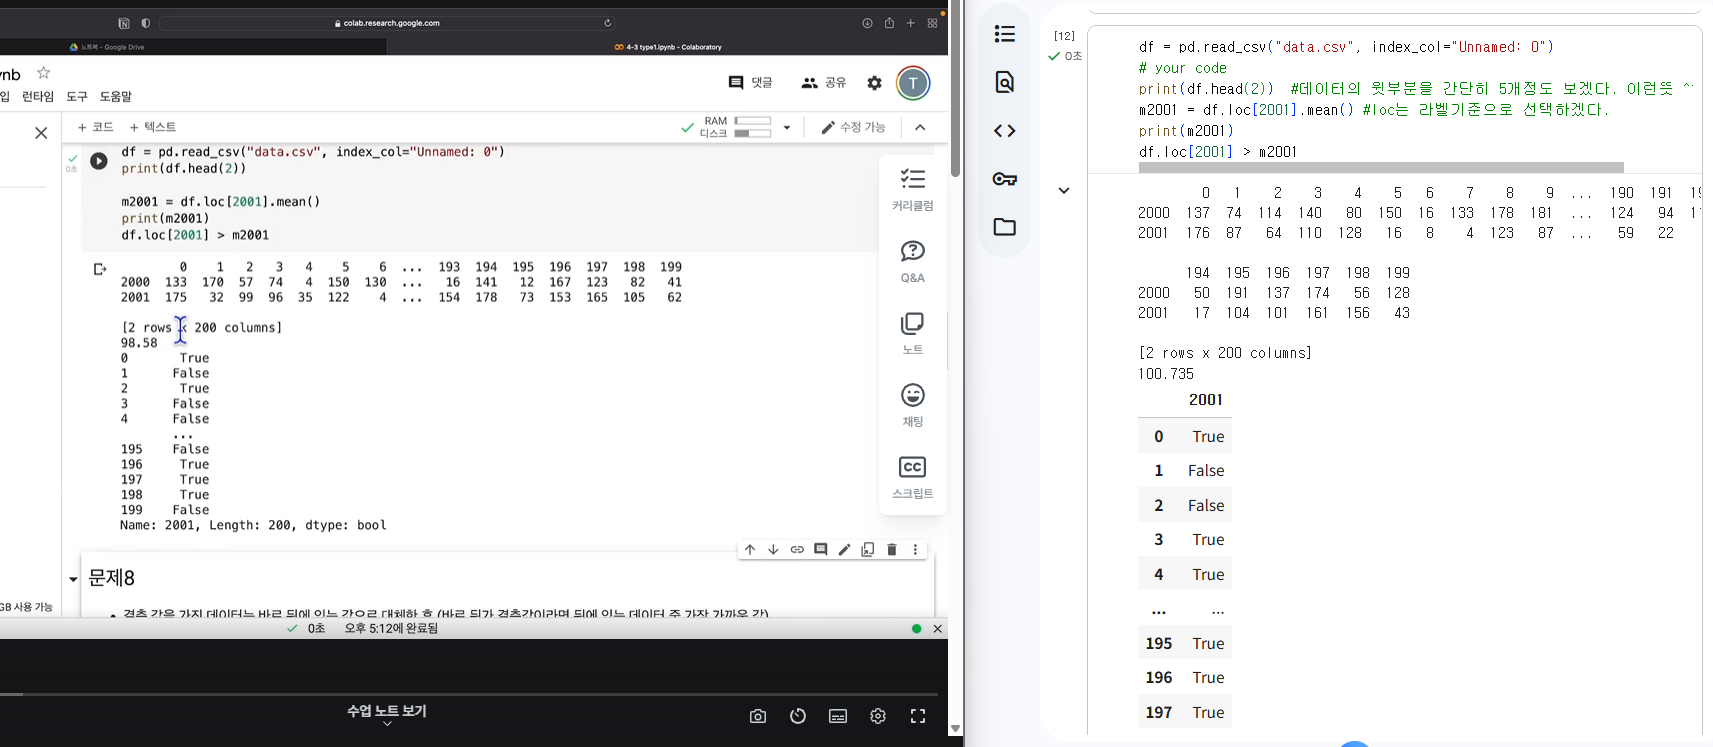Open the Q&A panel
The width and height of the screenshot is (1713, 747).
click(x=912, y=262)
